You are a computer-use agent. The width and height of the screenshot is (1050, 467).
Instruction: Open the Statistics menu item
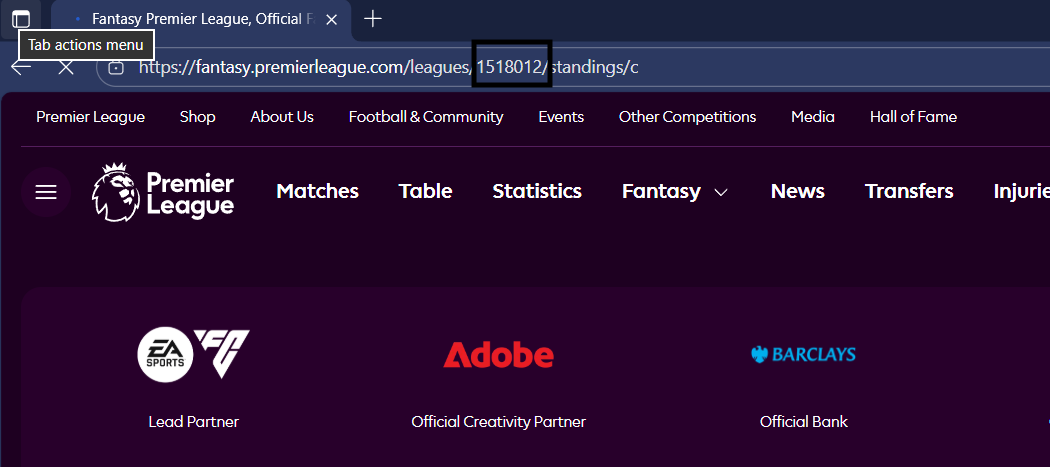click(537, 191)
